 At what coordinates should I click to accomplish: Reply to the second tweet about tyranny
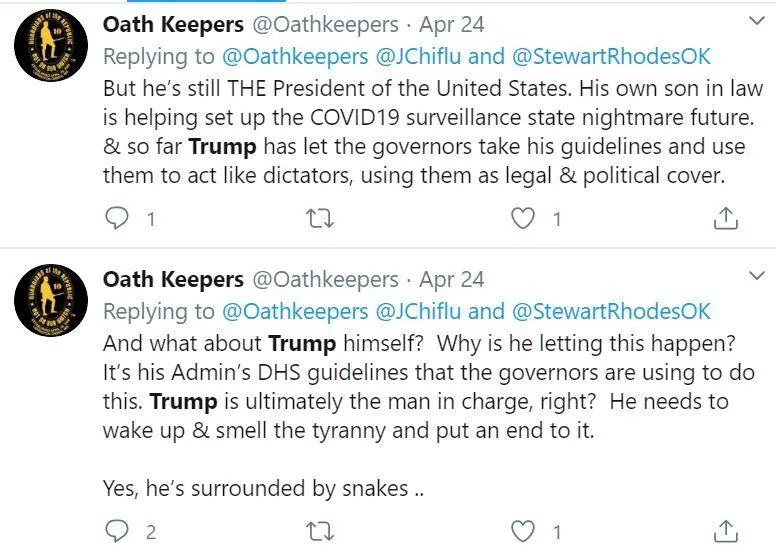[117, 531]
